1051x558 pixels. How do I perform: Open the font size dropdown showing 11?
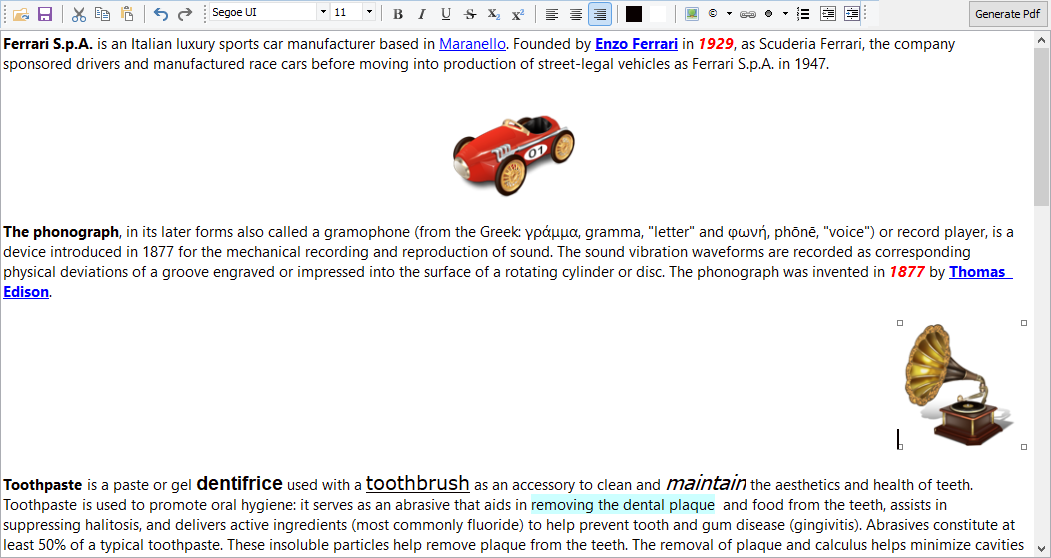(x=369, y=13)
